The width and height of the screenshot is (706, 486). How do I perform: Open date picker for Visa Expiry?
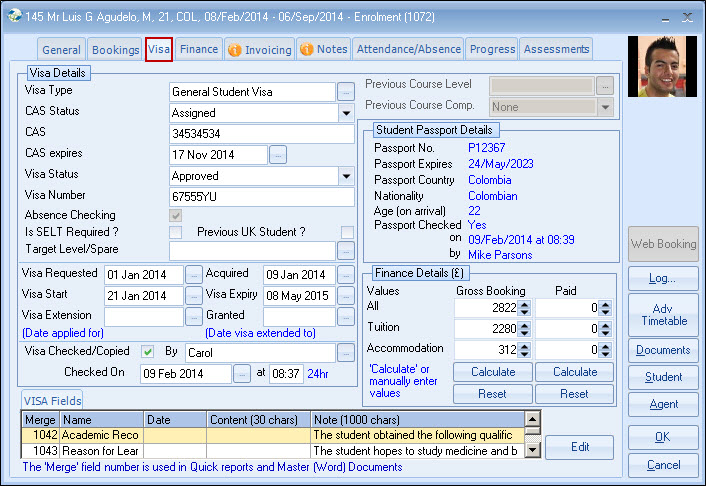coord(346,296)
